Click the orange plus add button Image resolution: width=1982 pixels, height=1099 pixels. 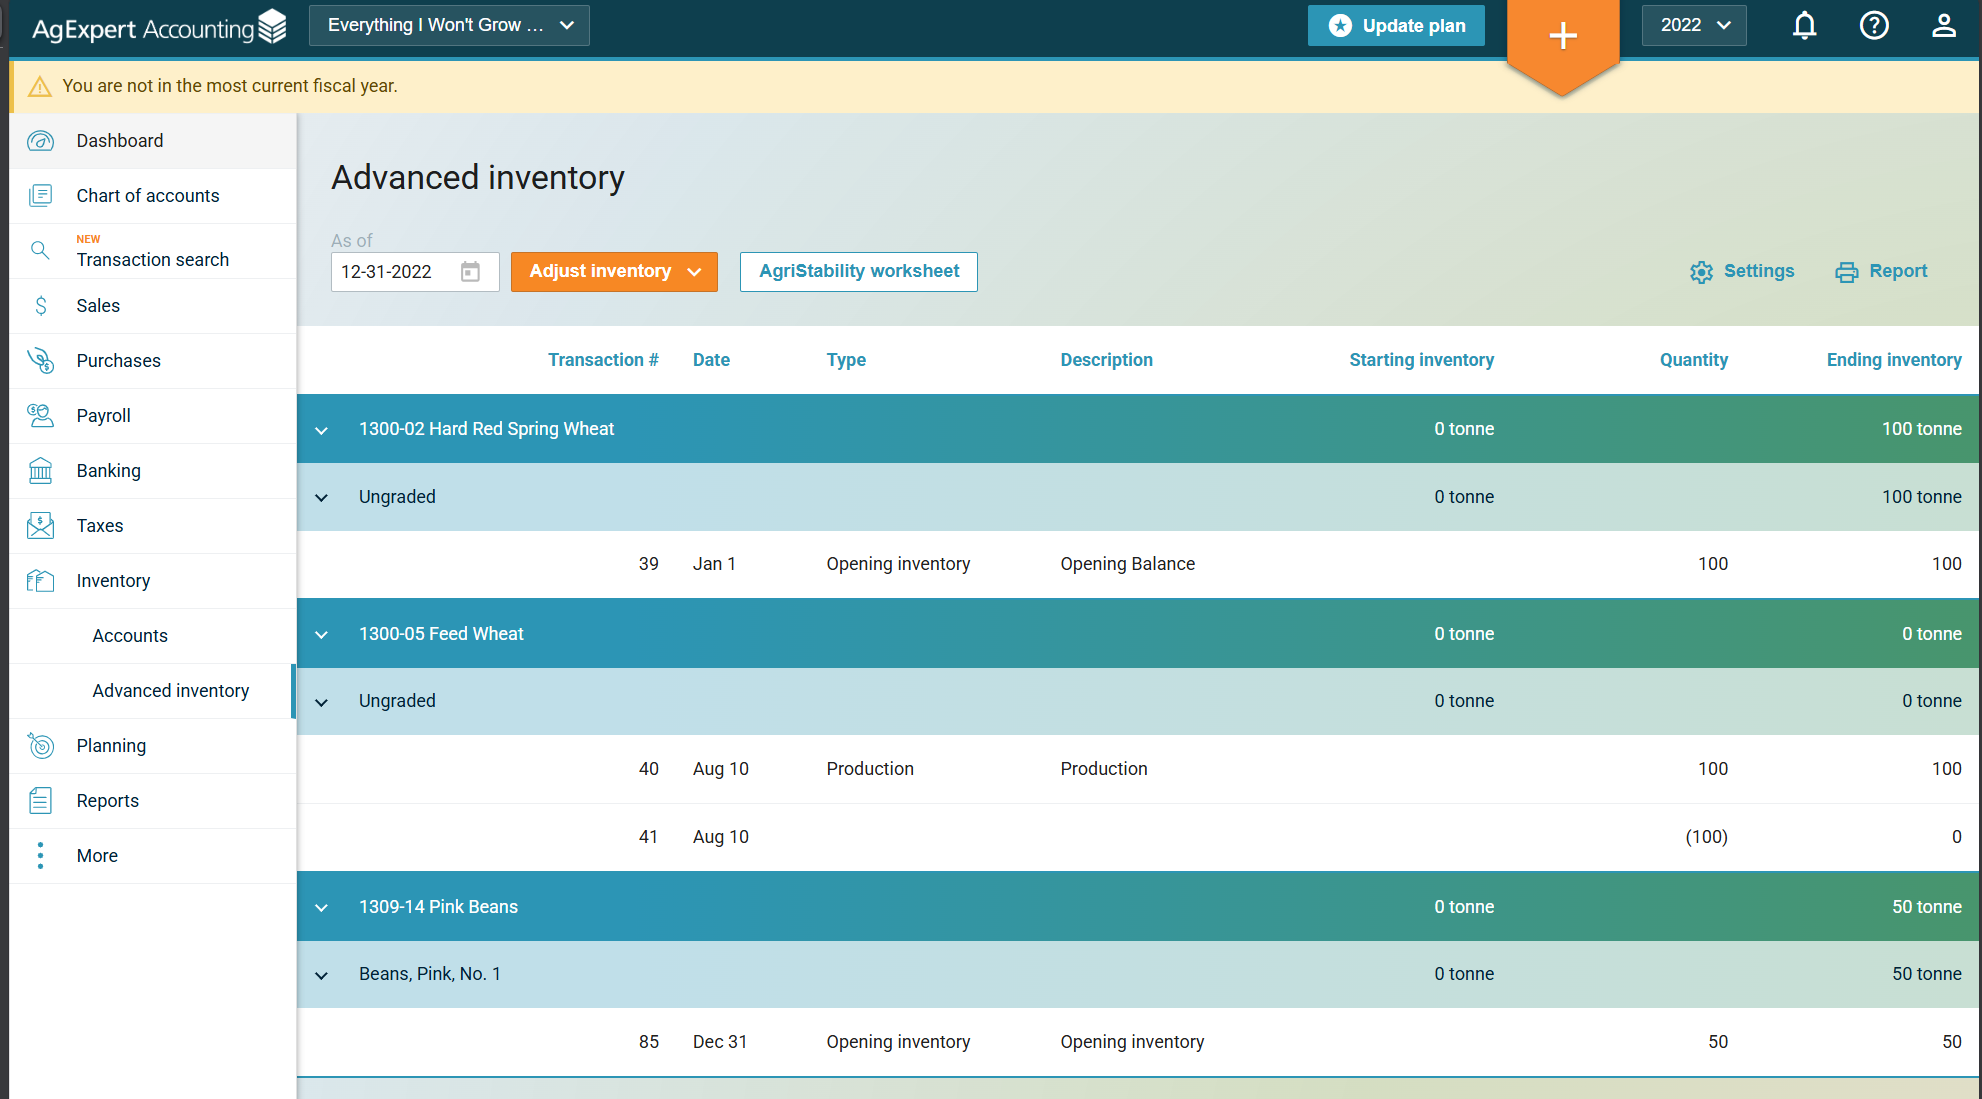tap(1563, 37)
